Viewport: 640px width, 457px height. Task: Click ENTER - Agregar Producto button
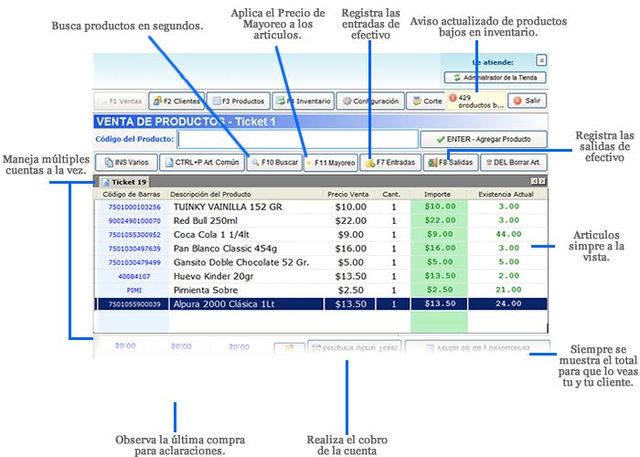coord(483,139)
